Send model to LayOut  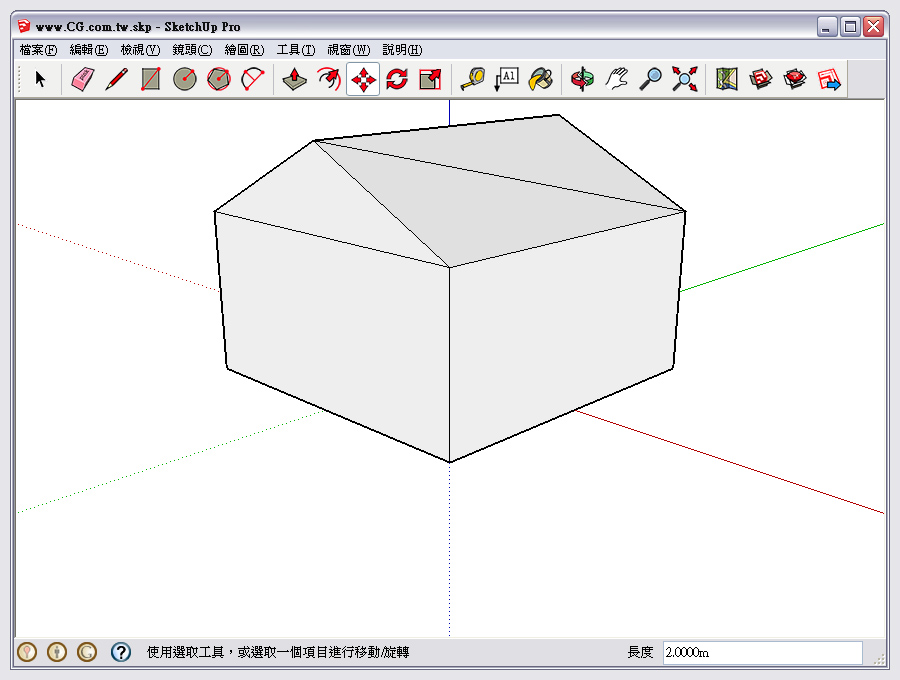[829, 79]
